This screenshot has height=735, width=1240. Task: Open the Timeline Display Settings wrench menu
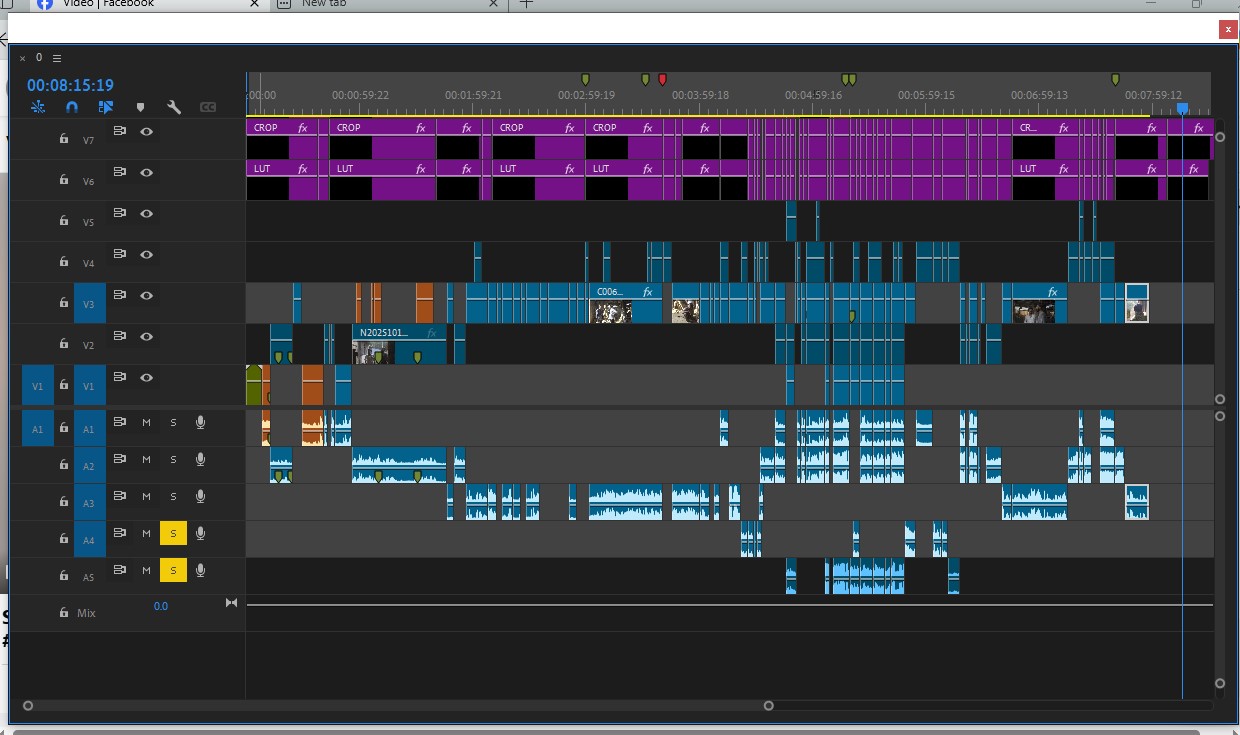174,106
